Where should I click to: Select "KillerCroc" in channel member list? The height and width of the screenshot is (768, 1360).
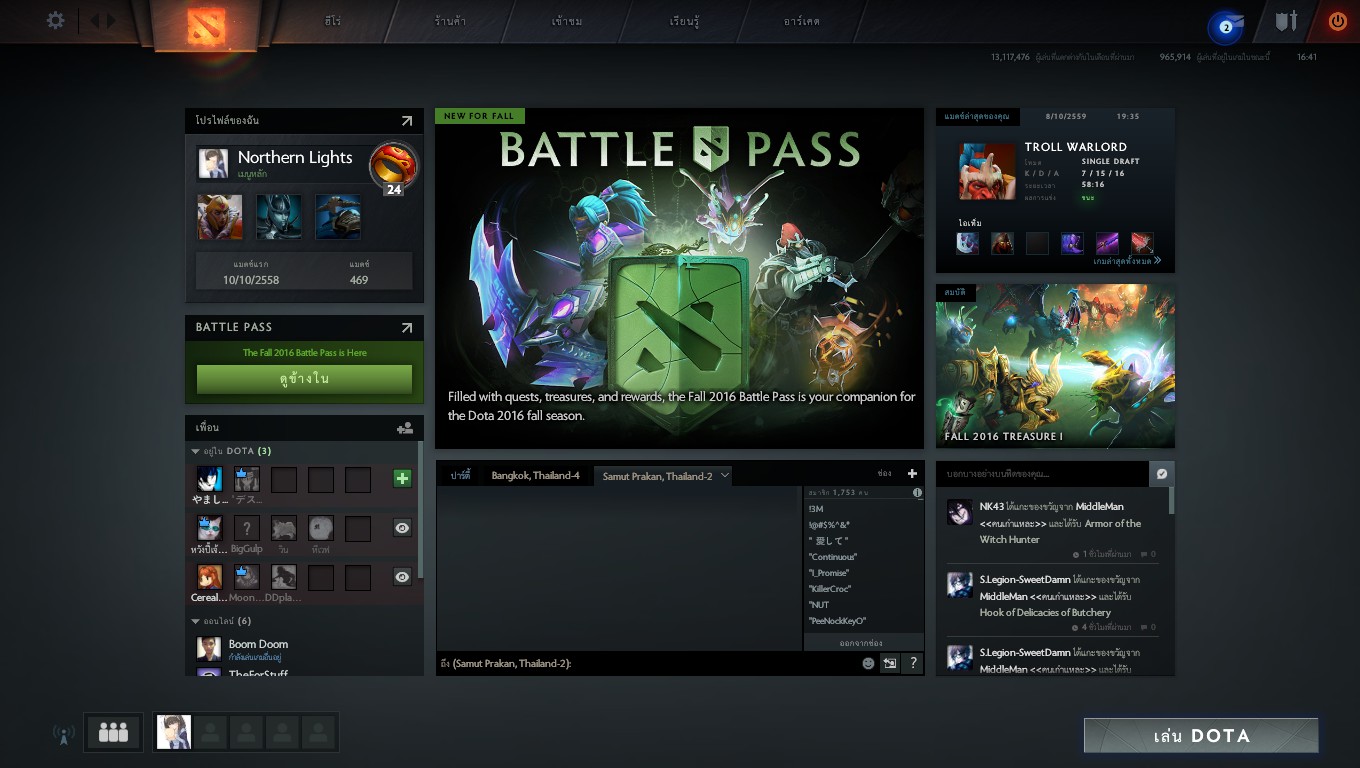(832, 589)
